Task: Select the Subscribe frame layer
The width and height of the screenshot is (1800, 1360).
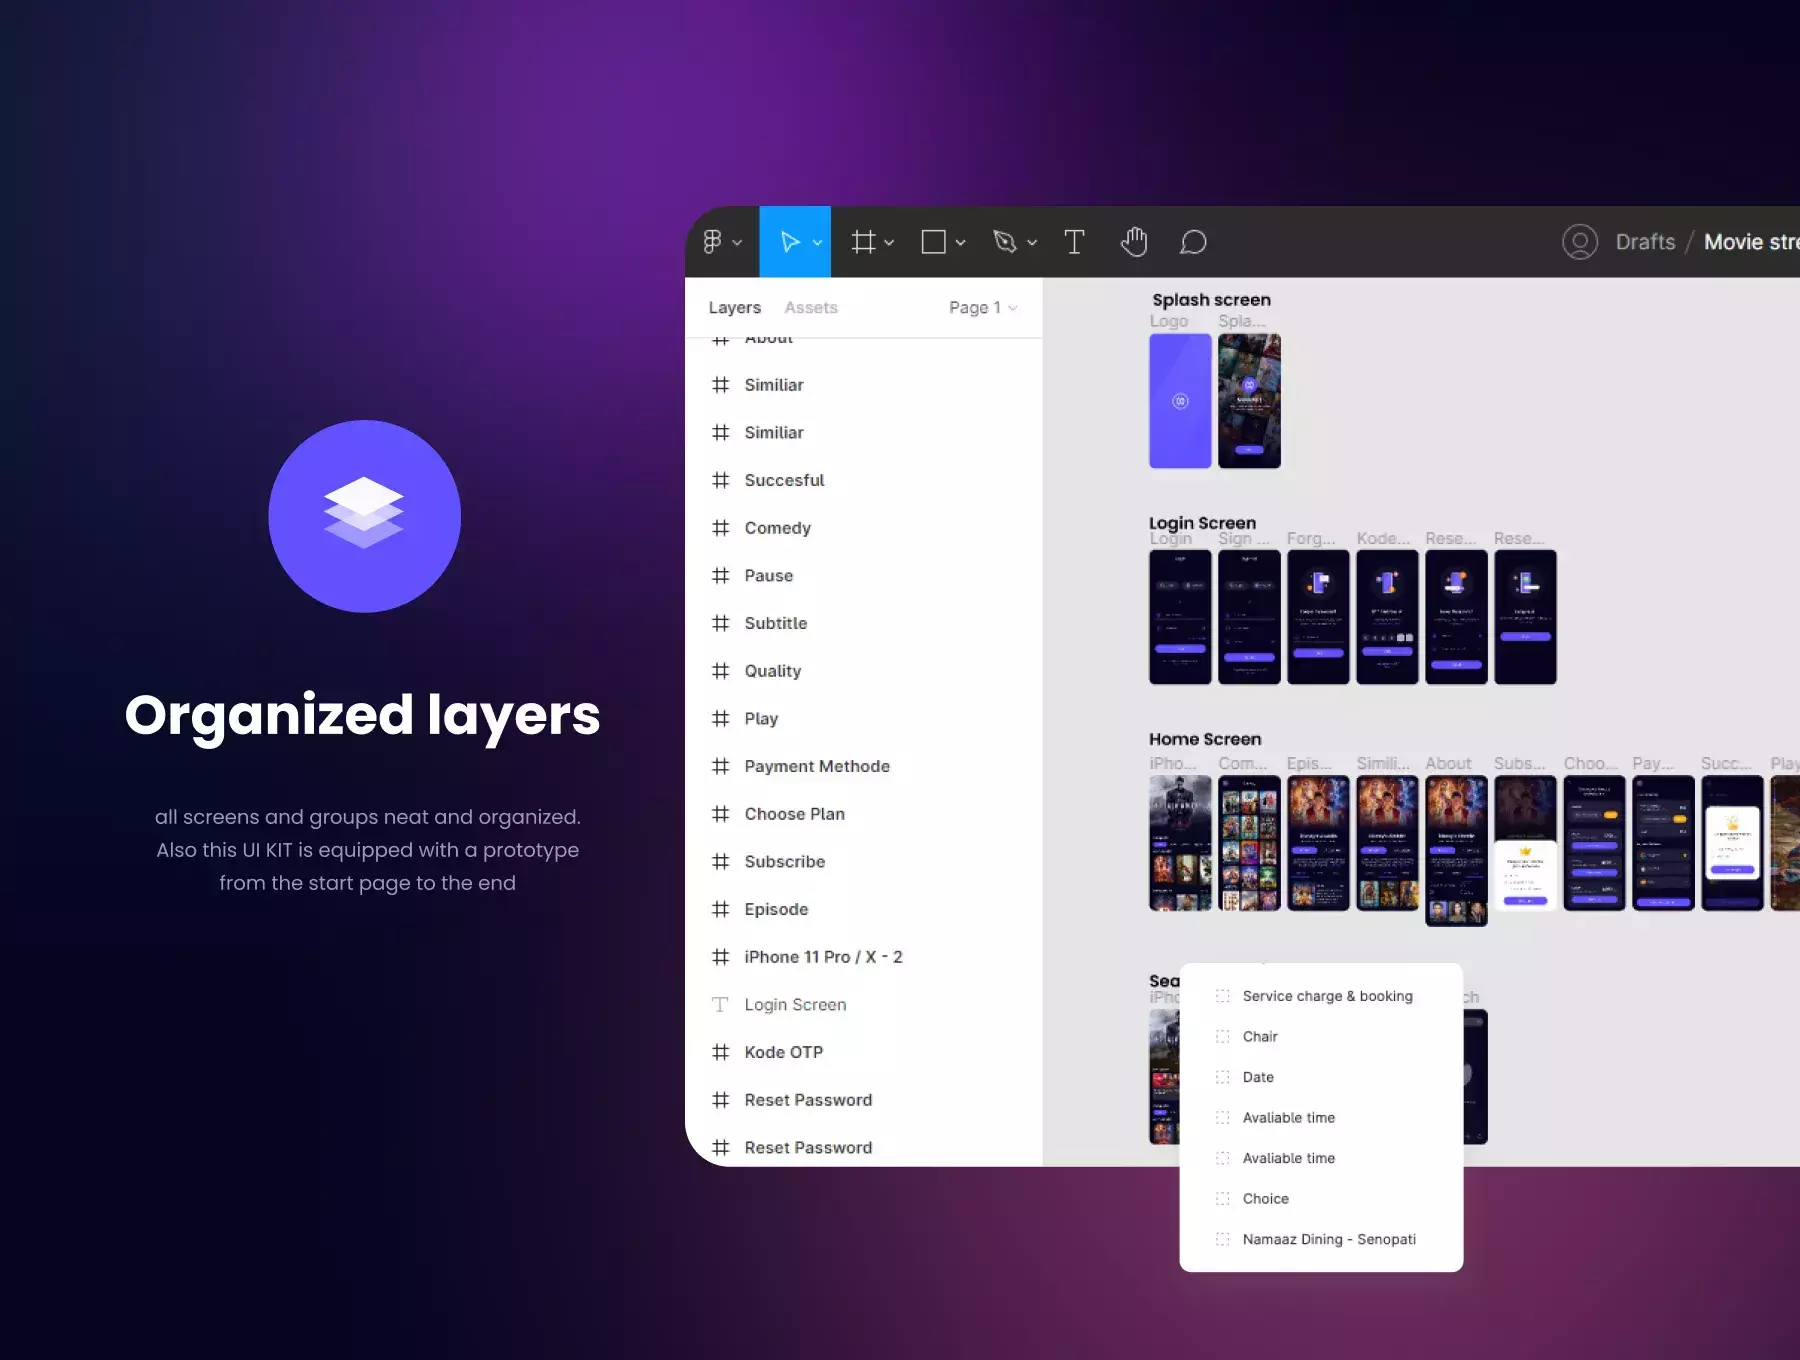Action: (864, 862)
